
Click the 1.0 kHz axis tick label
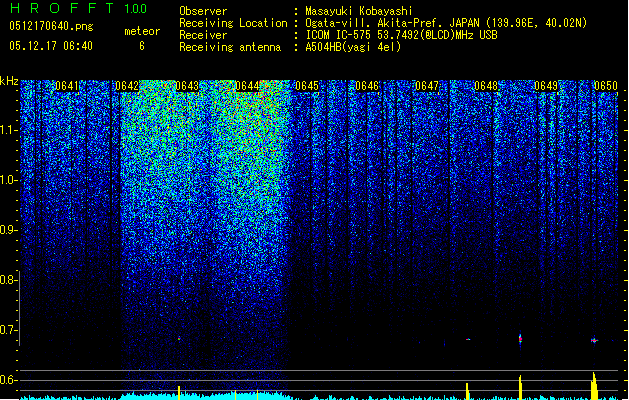[8, 180]
